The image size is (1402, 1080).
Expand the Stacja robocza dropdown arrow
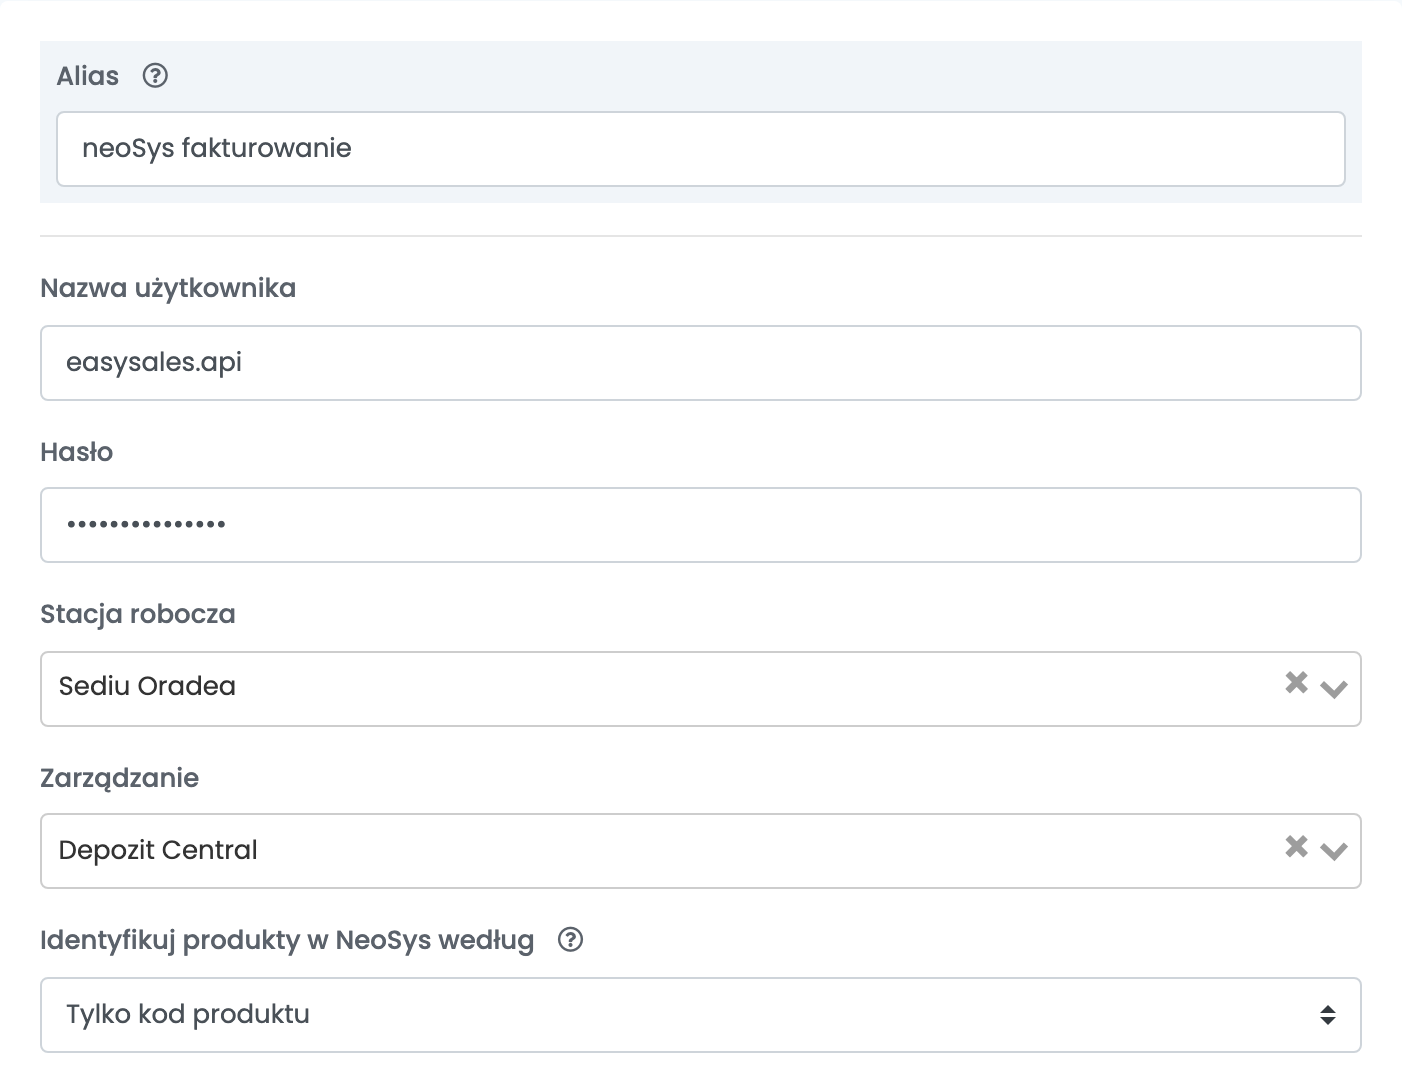click(x=1334, y=689)
